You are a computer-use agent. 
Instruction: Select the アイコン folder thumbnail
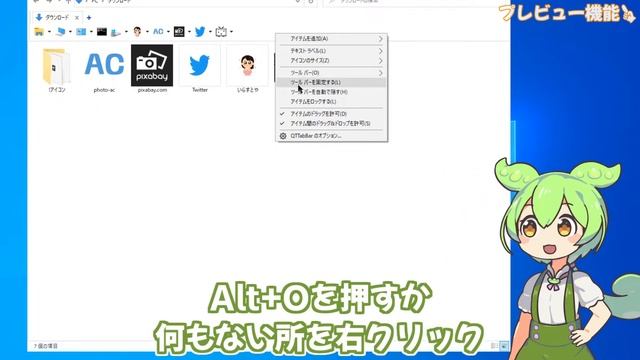56,69
